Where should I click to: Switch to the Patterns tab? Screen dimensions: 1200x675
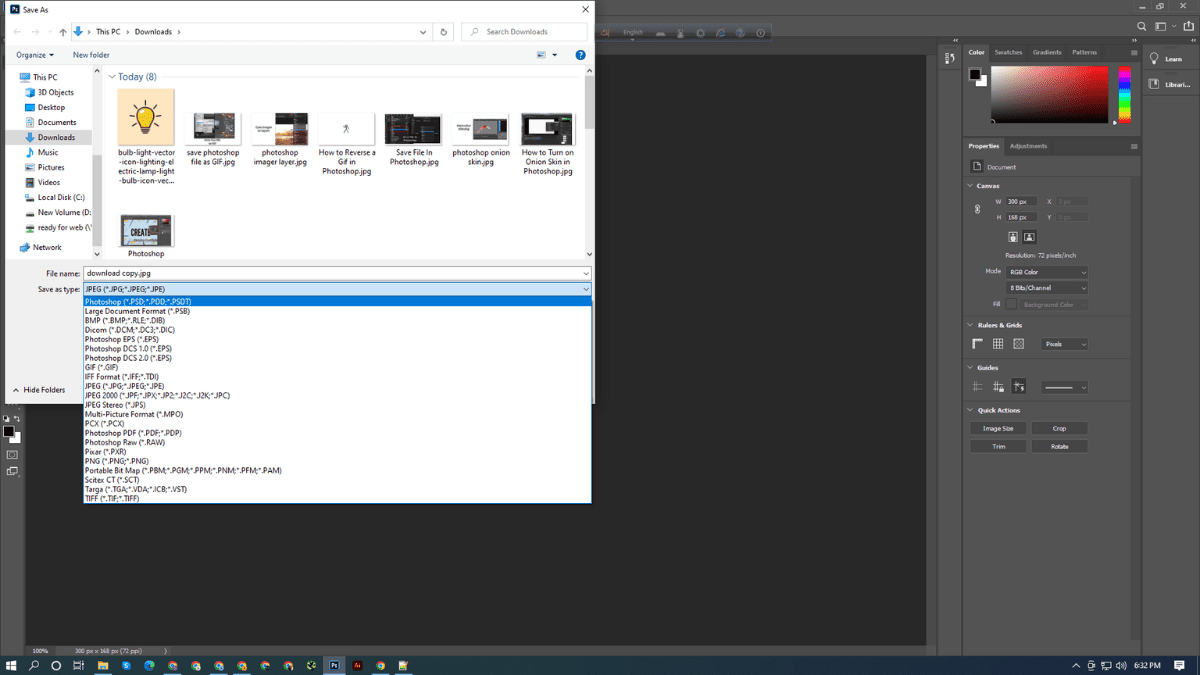(1084, 52)
